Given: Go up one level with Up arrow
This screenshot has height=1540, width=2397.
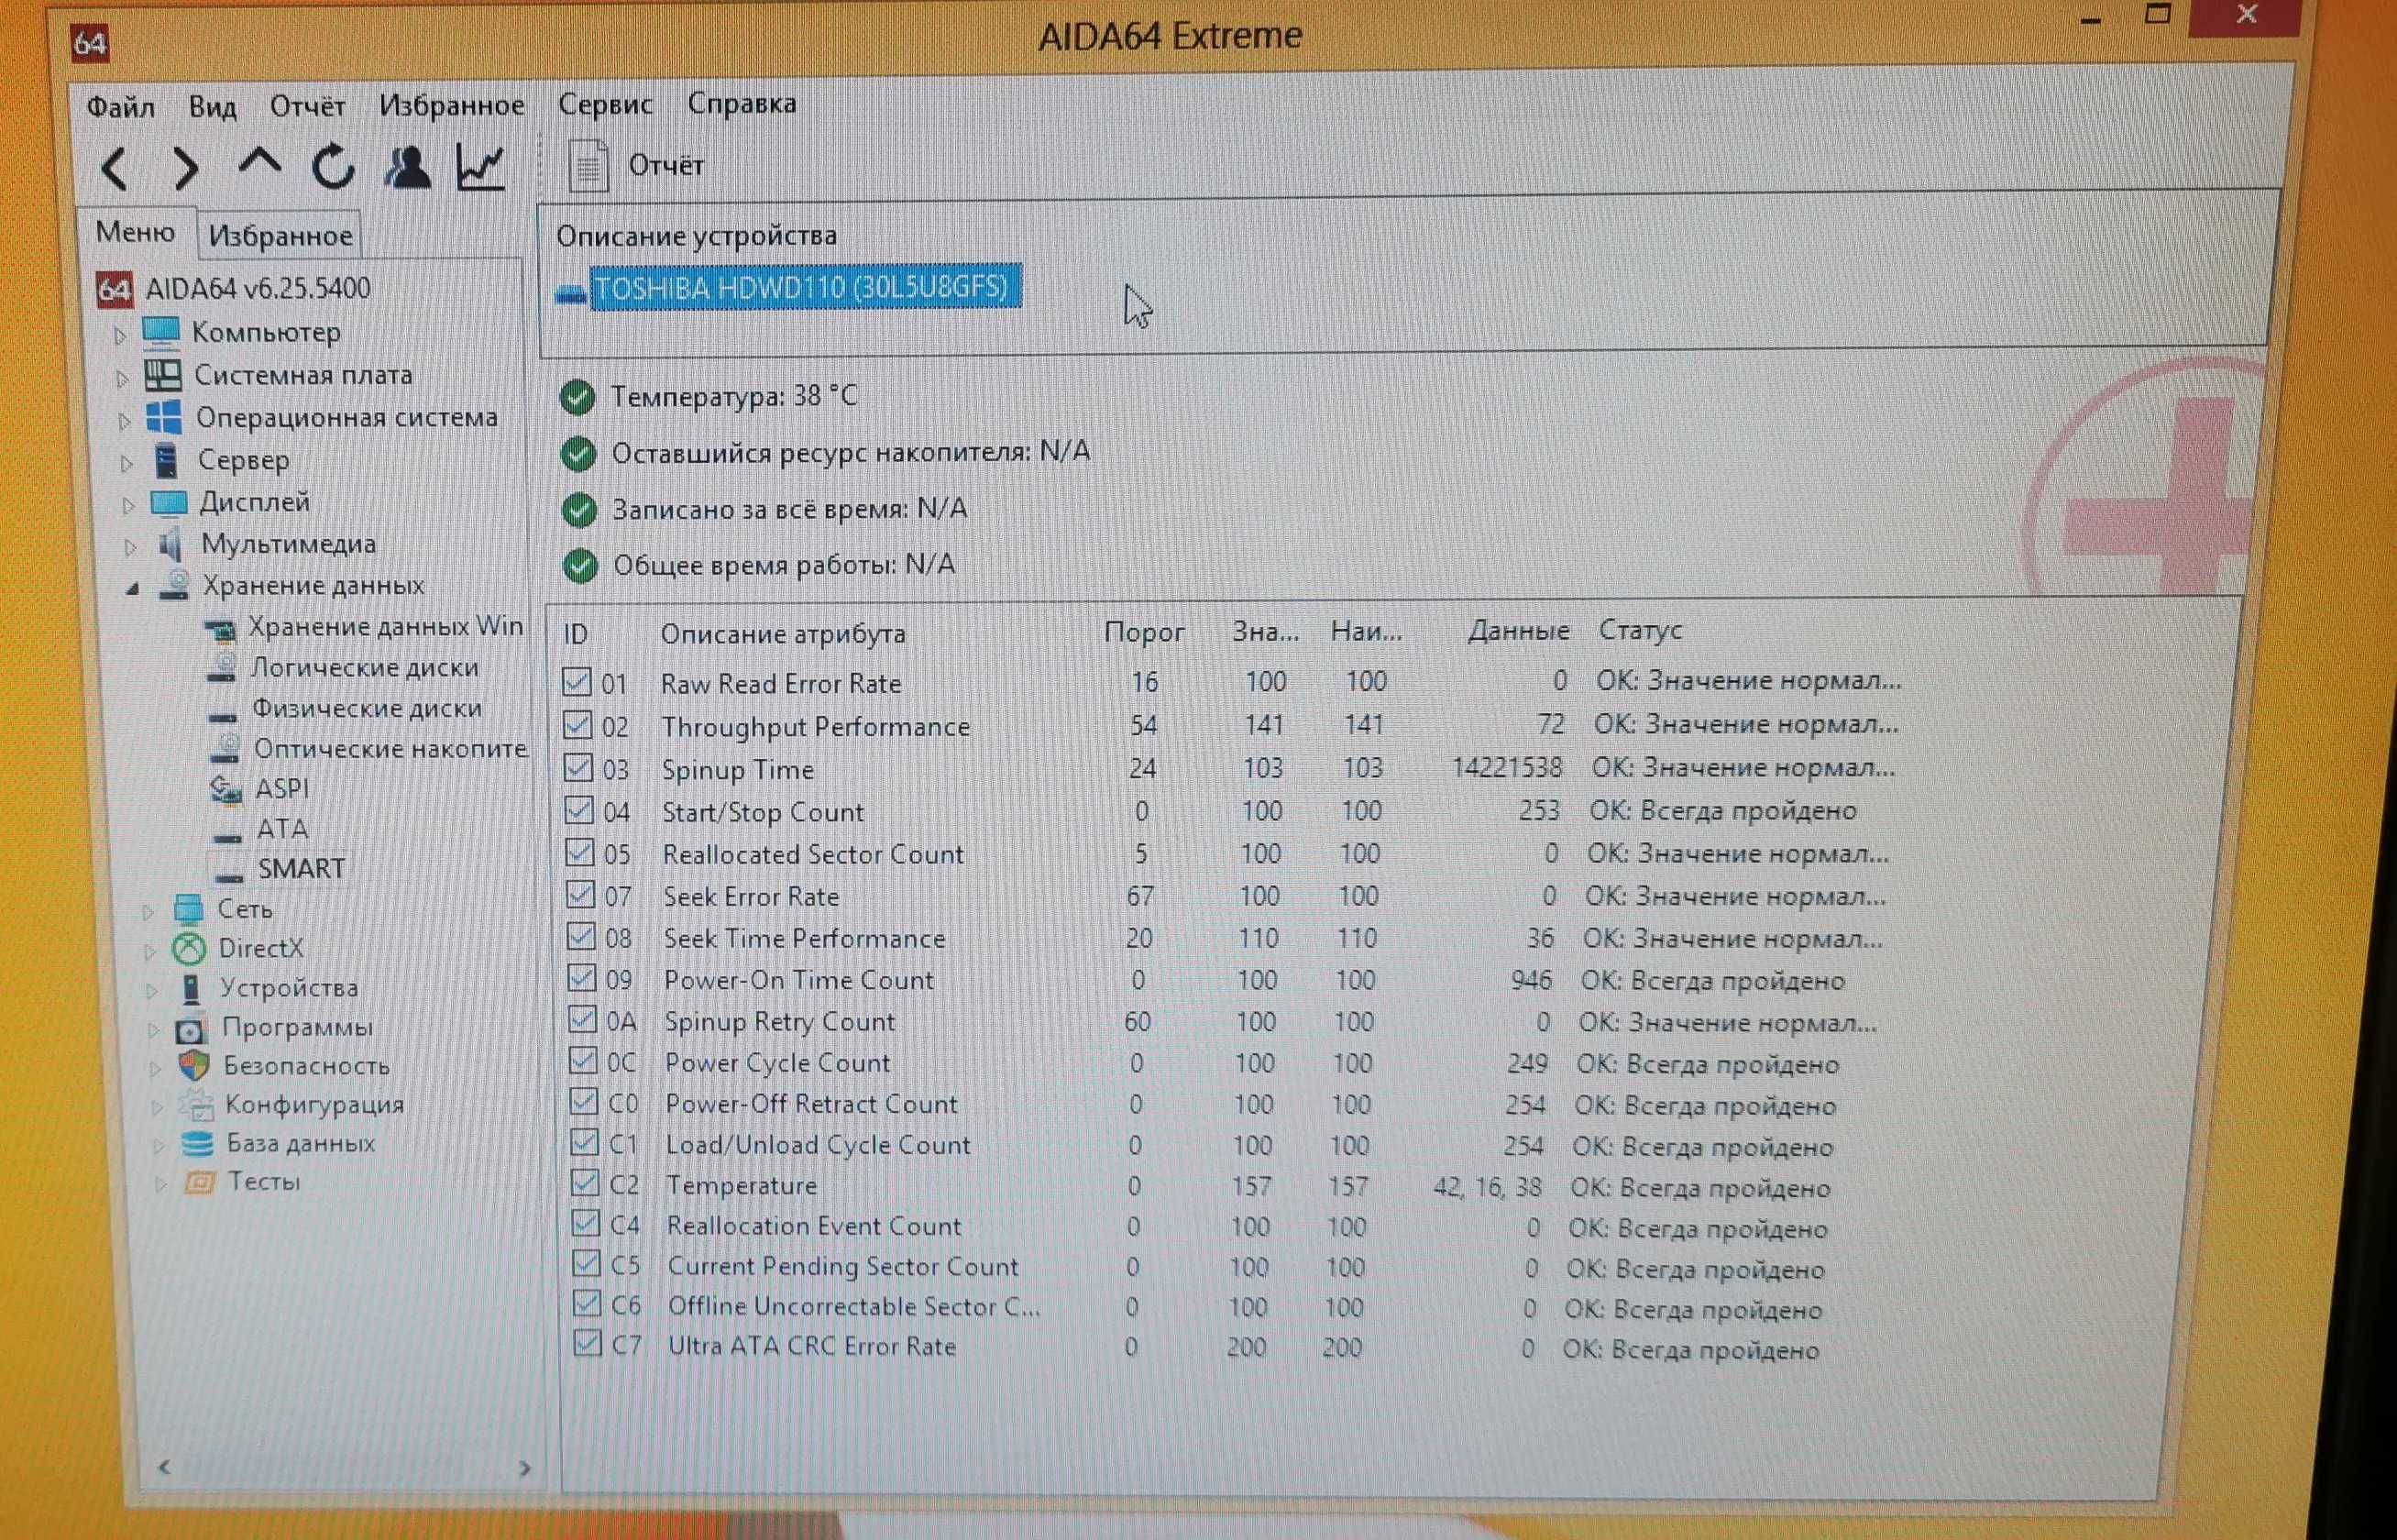Looking at the screenshot, I should 259,163.
